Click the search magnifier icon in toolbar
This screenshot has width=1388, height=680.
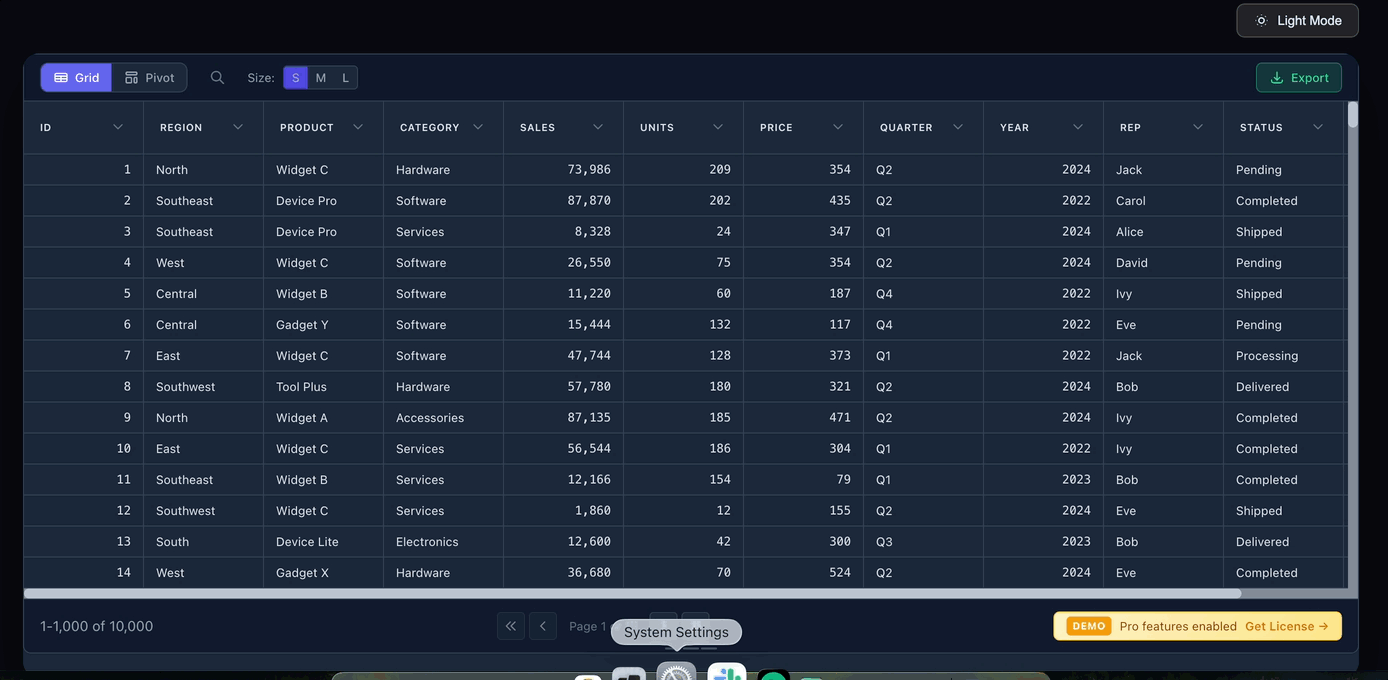(x=217, y=78)
